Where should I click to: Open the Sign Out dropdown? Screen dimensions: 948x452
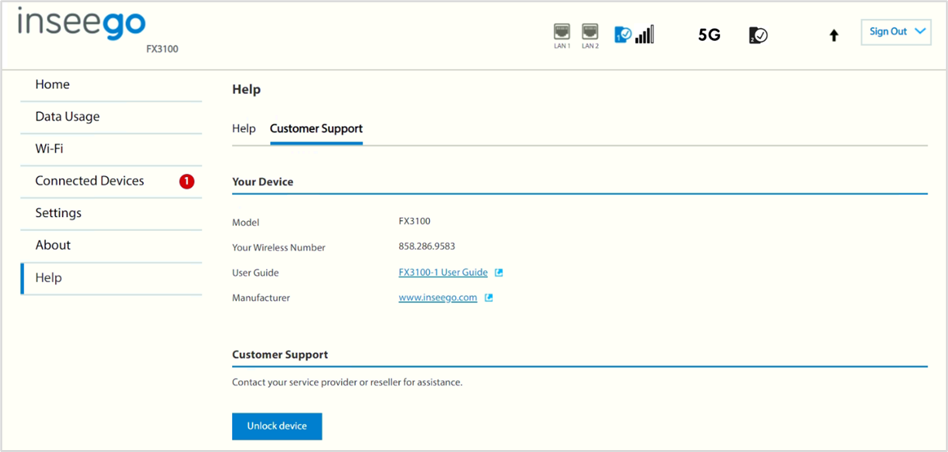896,32
